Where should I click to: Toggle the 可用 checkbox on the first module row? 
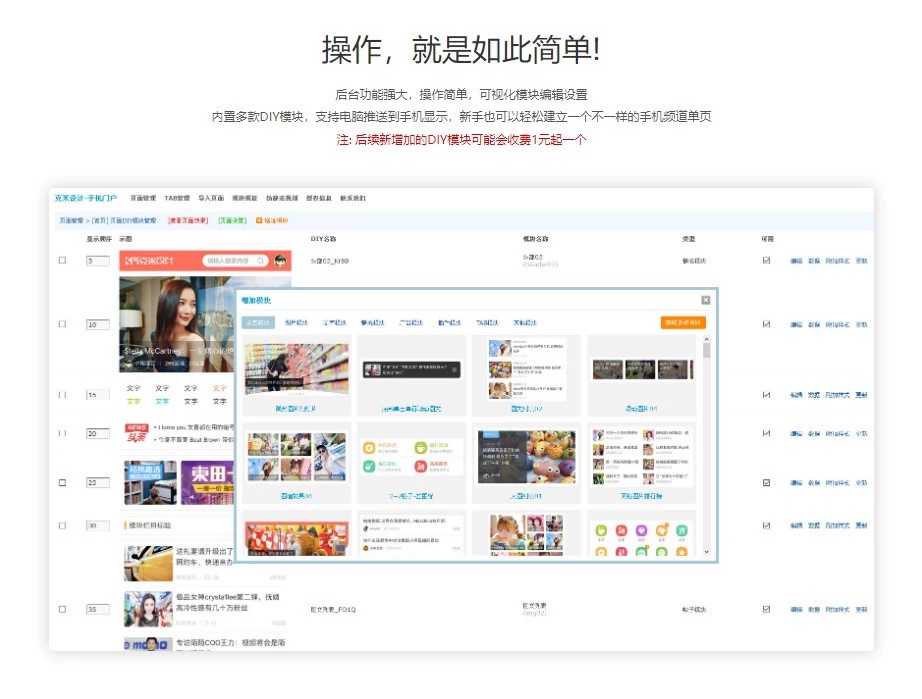pyautogui.click(x=766, y=260)
